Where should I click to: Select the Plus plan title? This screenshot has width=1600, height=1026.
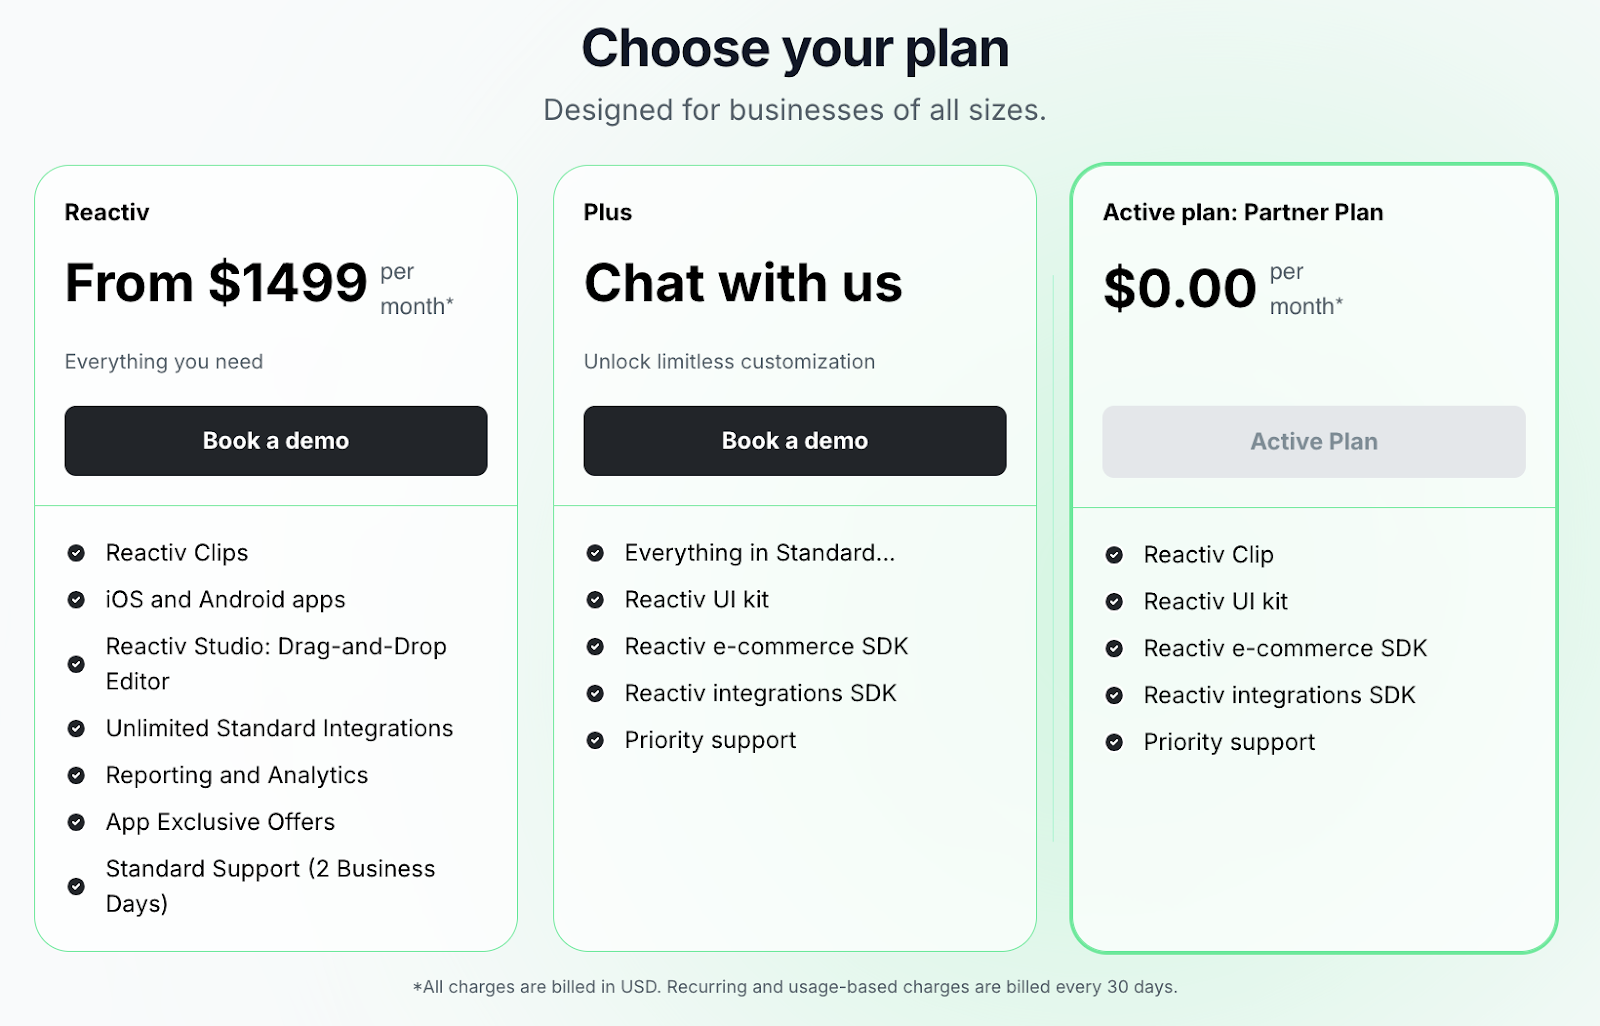608,212
